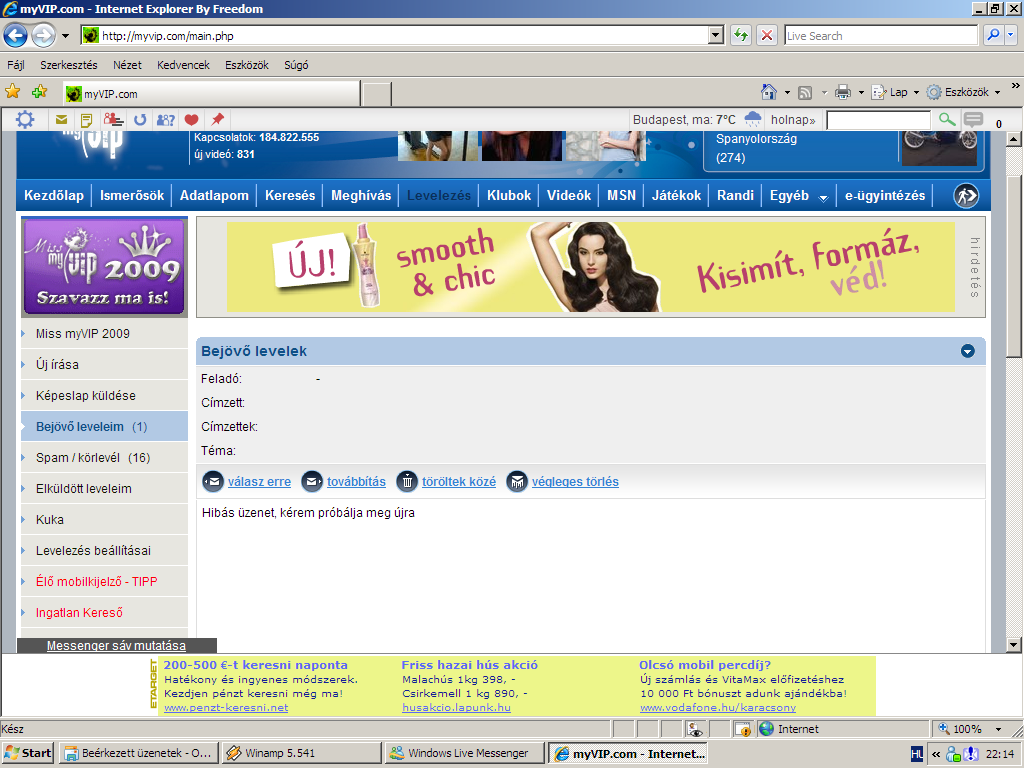Image resolution: width=1024 pixels, height=768 pixels.
Task: Click the trash icon beside töröltek közé
Action: 407,482
